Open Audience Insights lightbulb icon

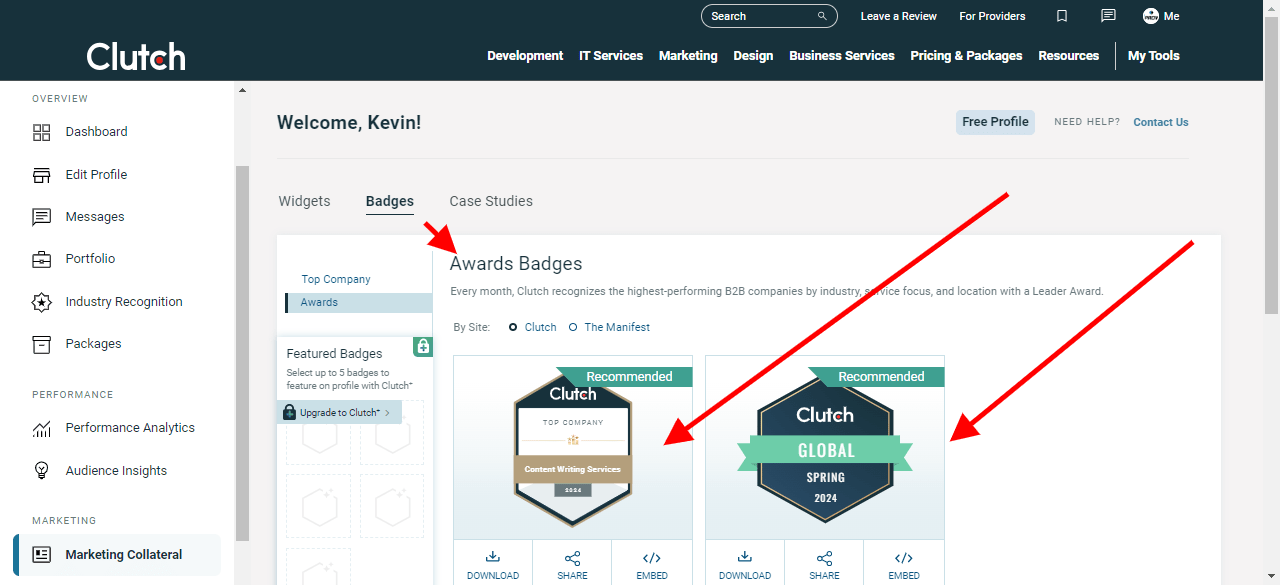point(42,471)
